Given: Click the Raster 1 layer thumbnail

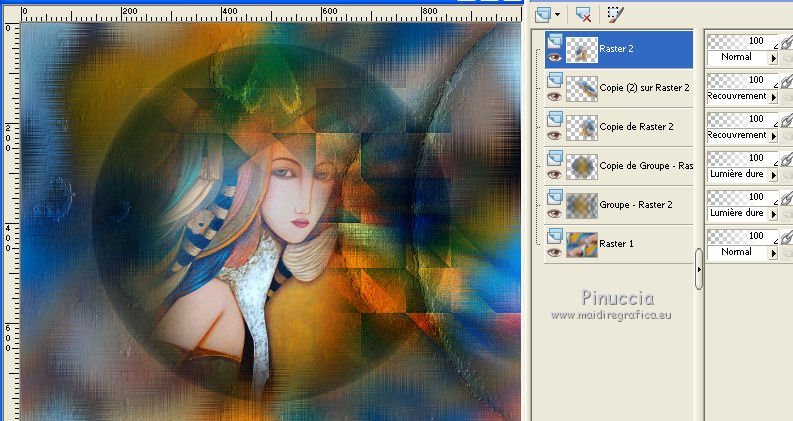Looking at the screenshot, I should click(582, 244).
